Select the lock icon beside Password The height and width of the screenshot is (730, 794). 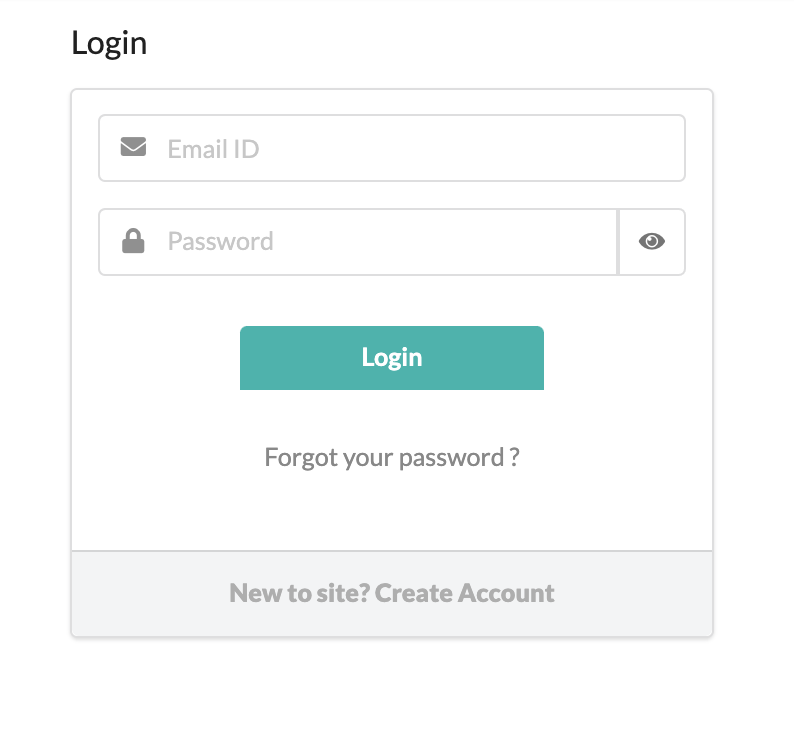pyautogui.click(x=133, y=240)
